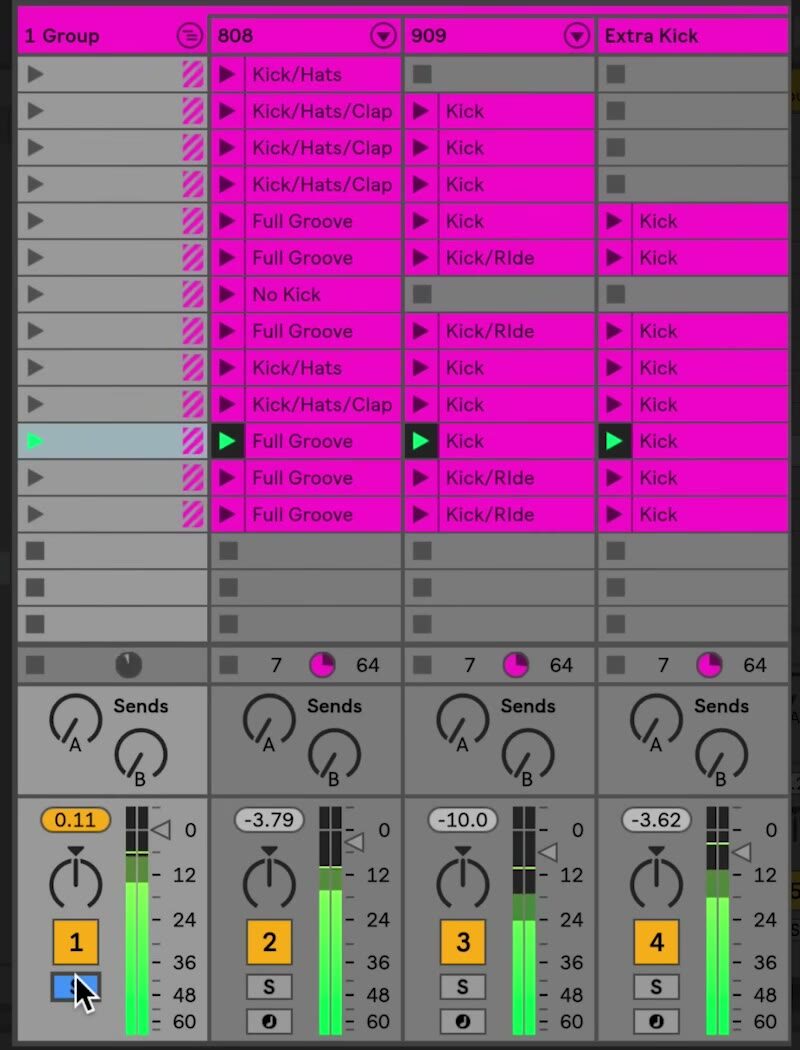Toggle track activator 2 for 808
The width and height of the screenshot is (800, 1050).
(x=269, y=942)
